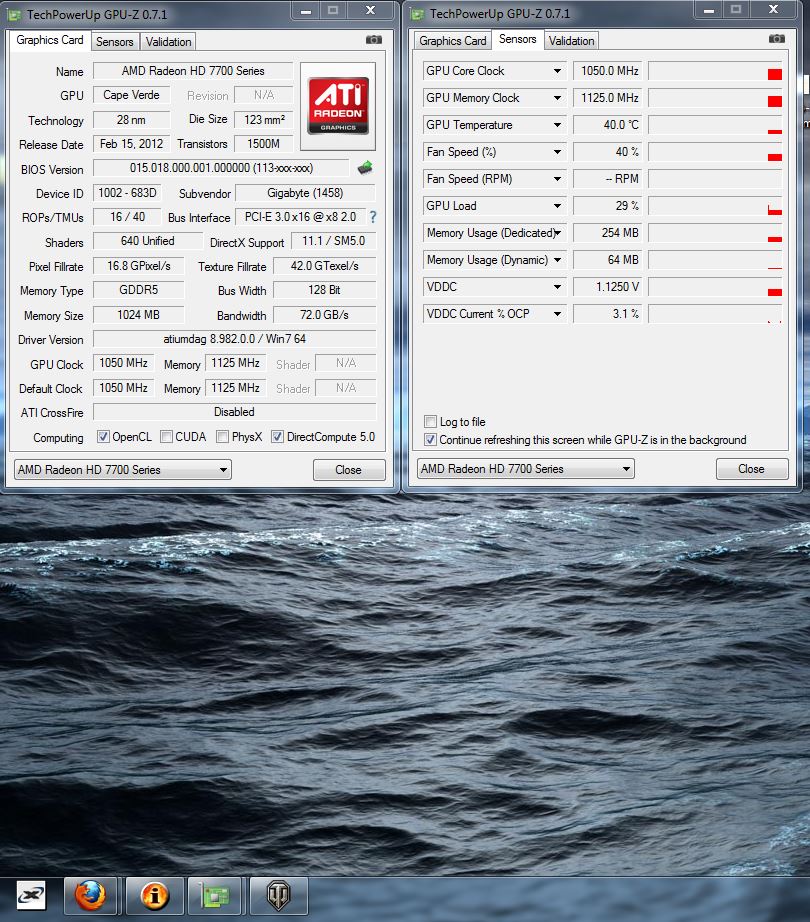Click the 1050.0 MHz core clock value
This screenshot has height=922, width=810.
click(608, 71)
